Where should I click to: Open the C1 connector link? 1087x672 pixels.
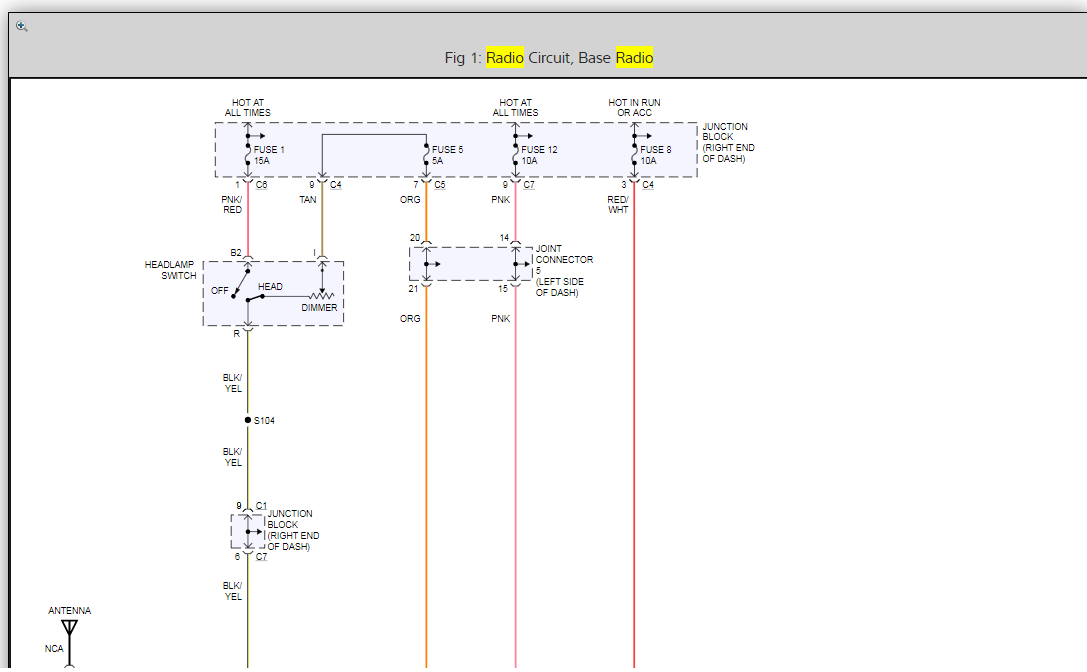click(261, 506)
